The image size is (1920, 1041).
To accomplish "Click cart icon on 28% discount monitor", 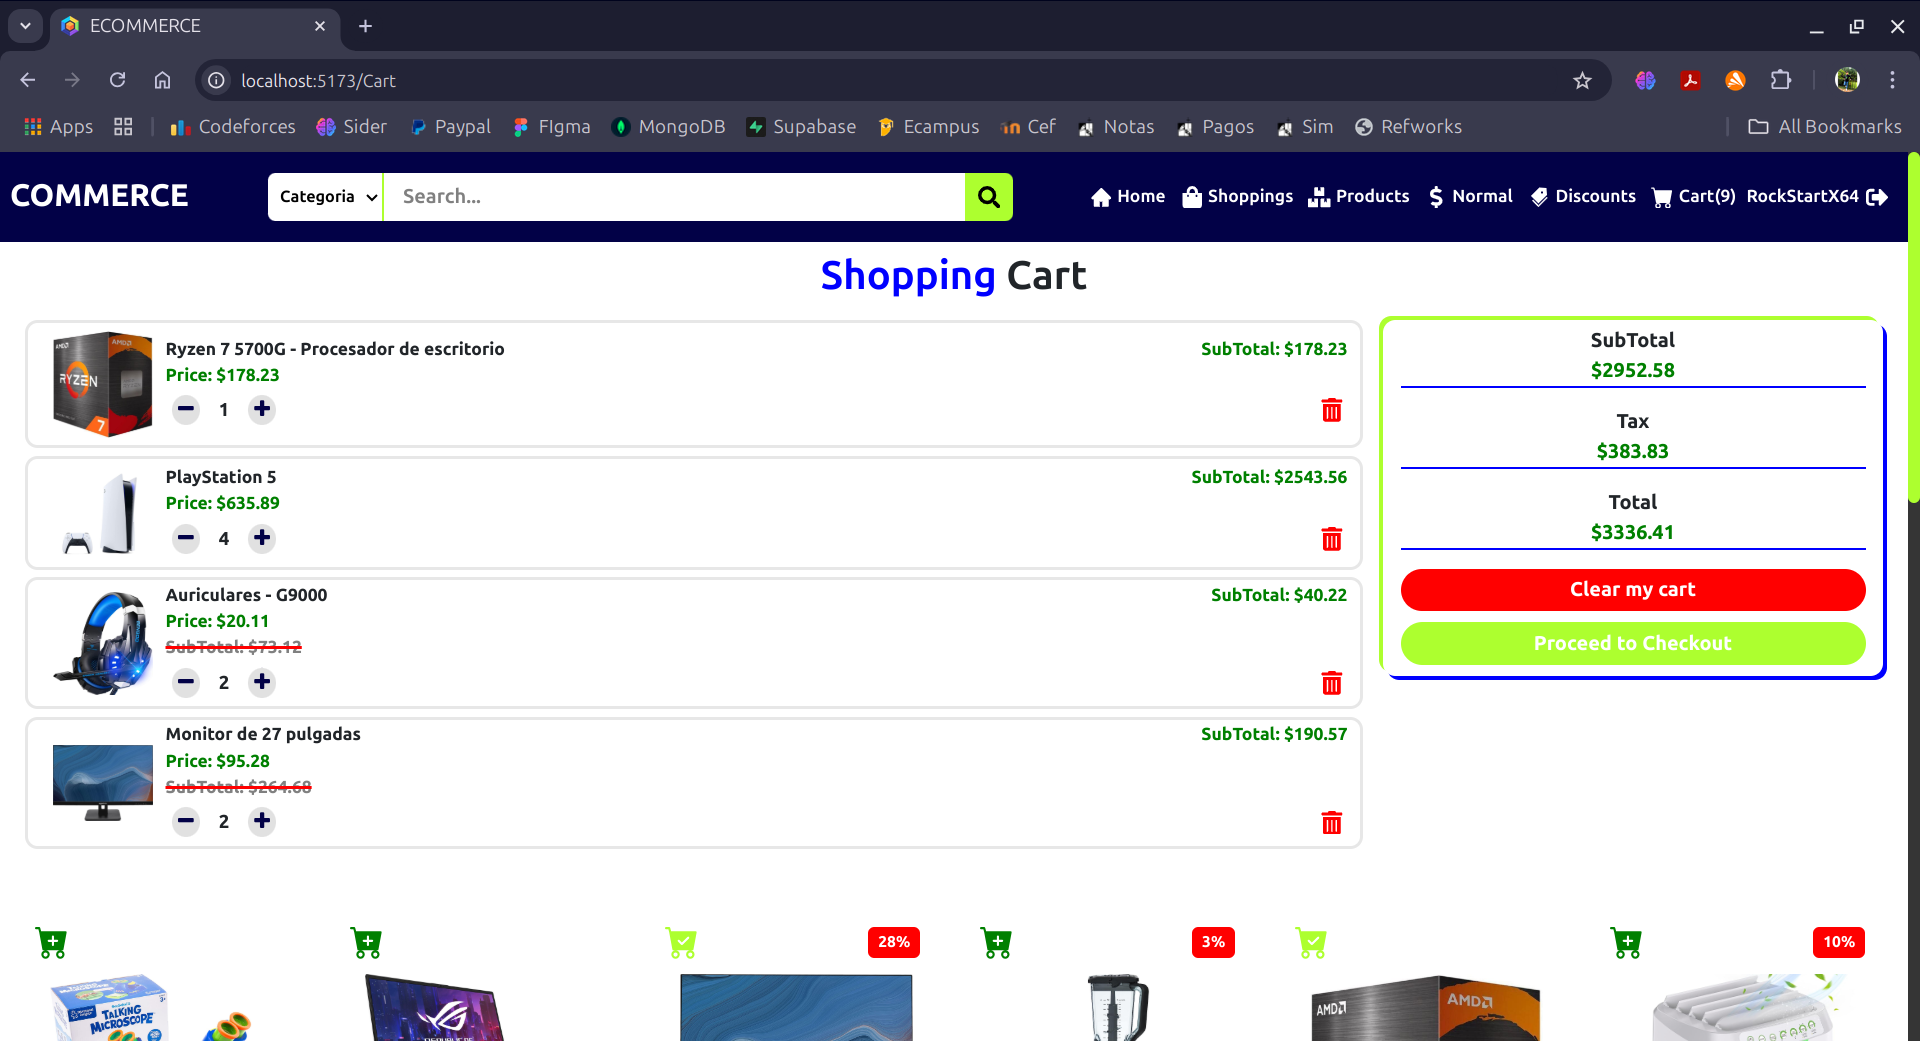I will point(682,943).
